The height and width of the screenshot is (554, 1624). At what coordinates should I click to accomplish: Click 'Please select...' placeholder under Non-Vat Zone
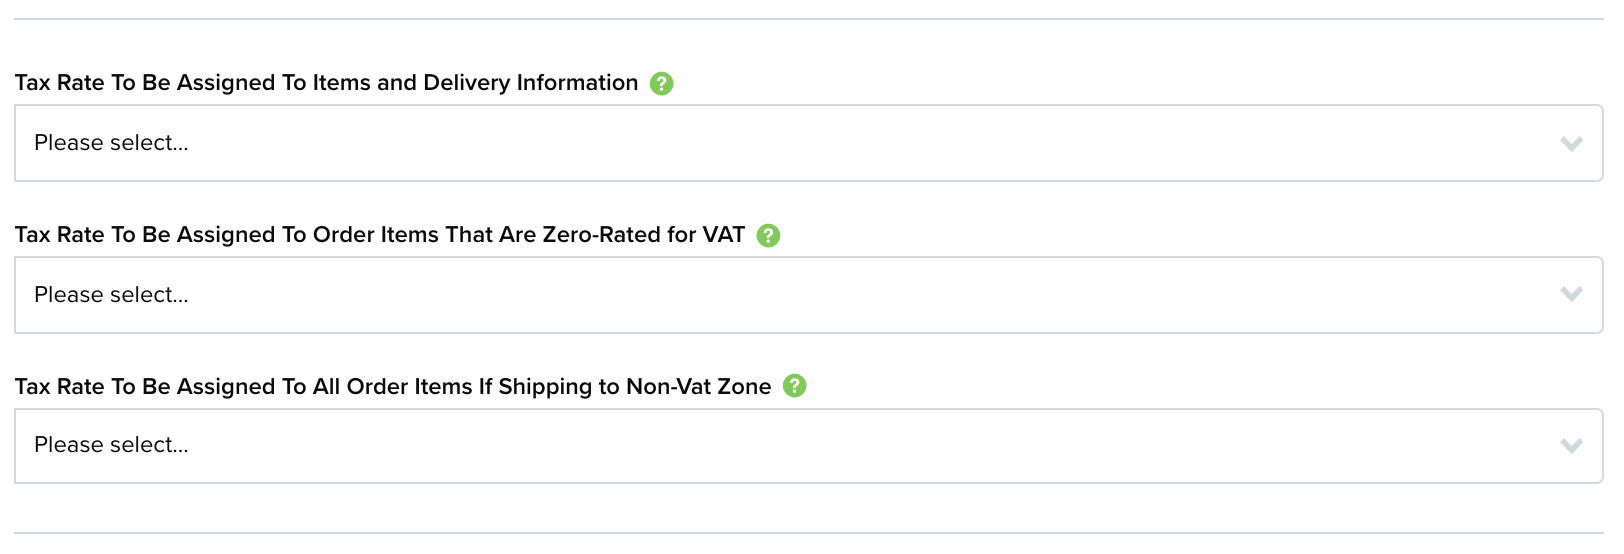point(111,445)
